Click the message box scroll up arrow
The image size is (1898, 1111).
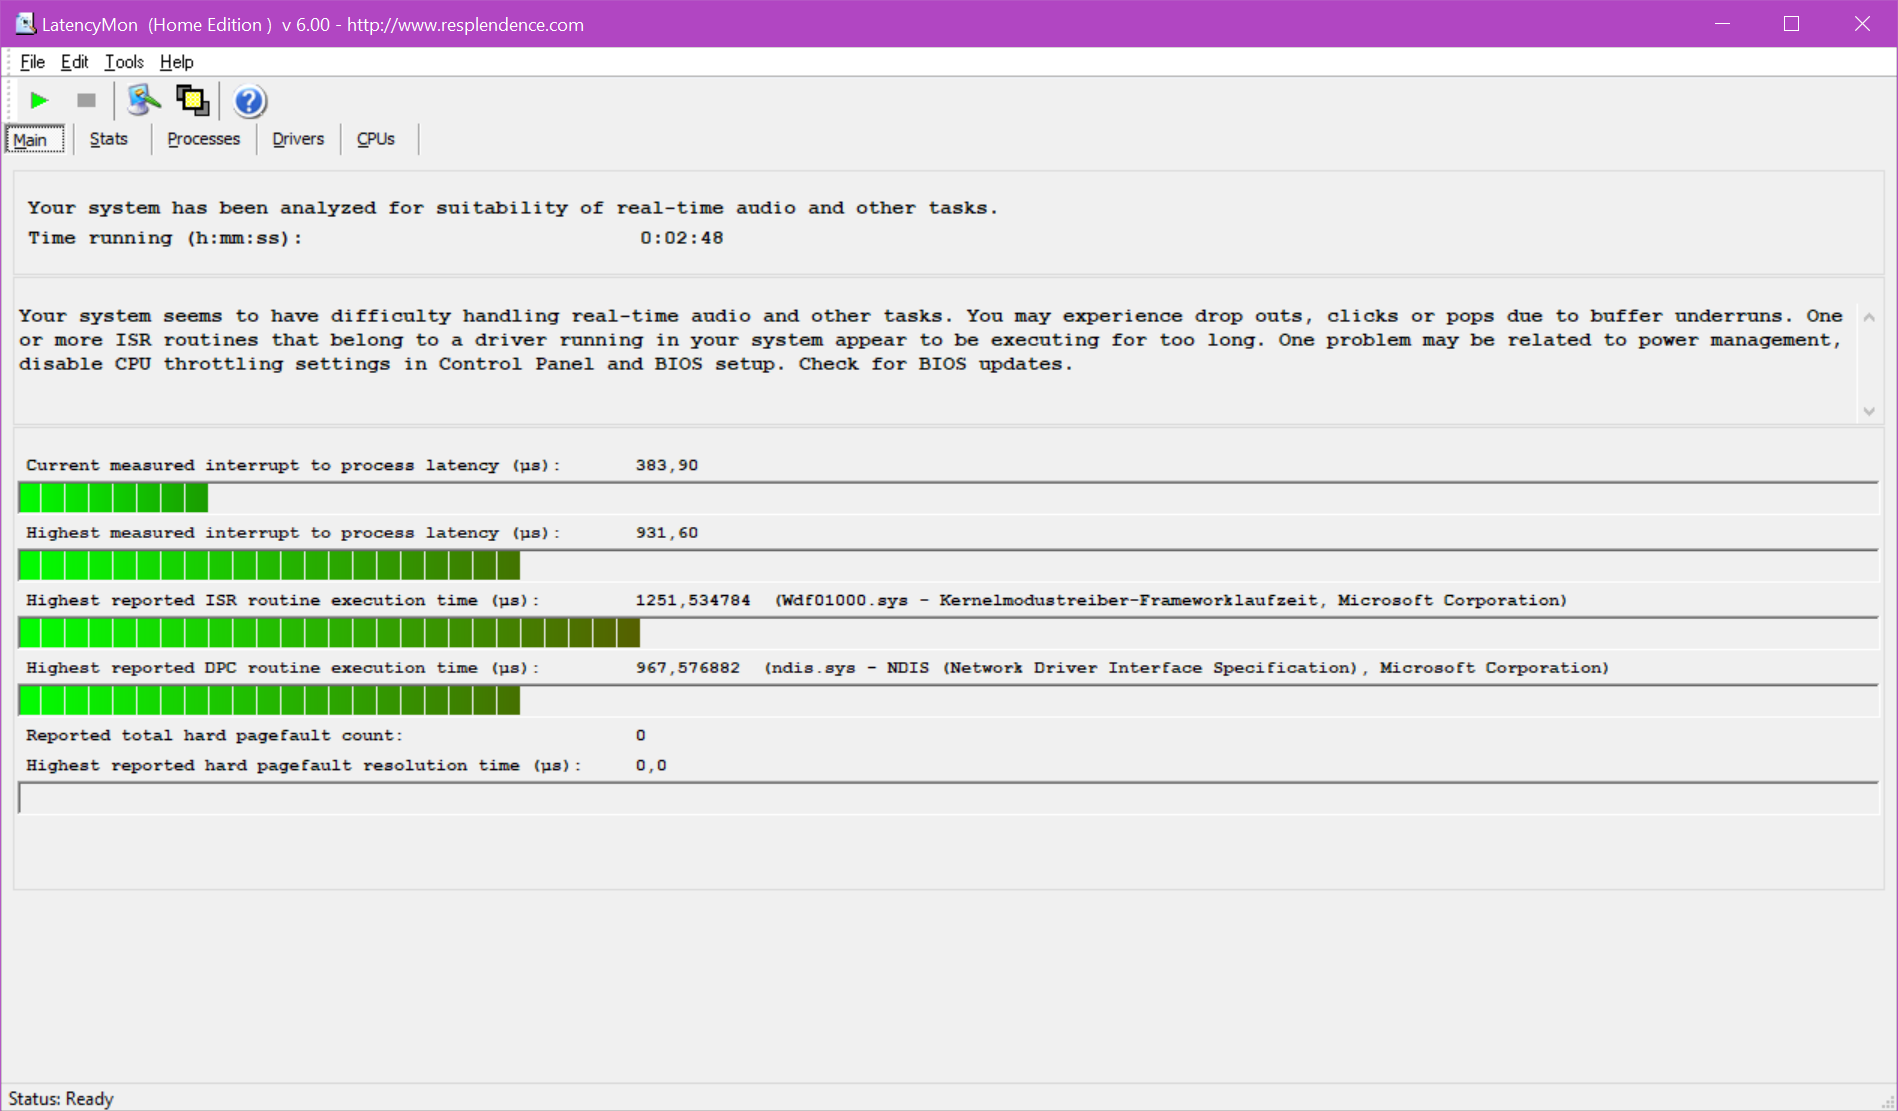1869,317
